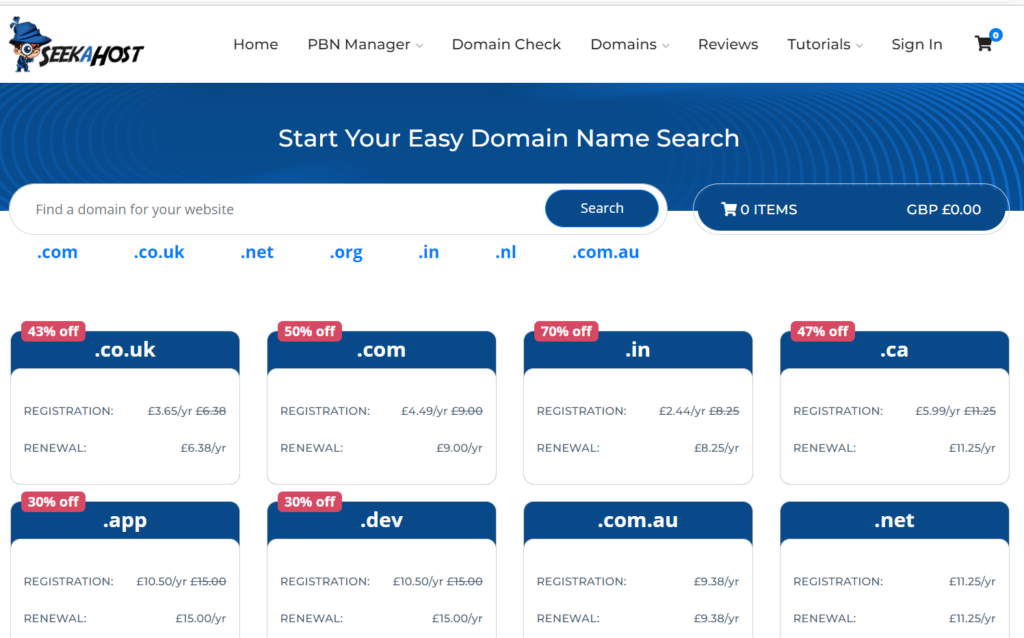The width and height of the screenshot is (1024, 638).
Task: Click the .nl extension shortcut
Action: pyautogui.click(x=505, y=252)
